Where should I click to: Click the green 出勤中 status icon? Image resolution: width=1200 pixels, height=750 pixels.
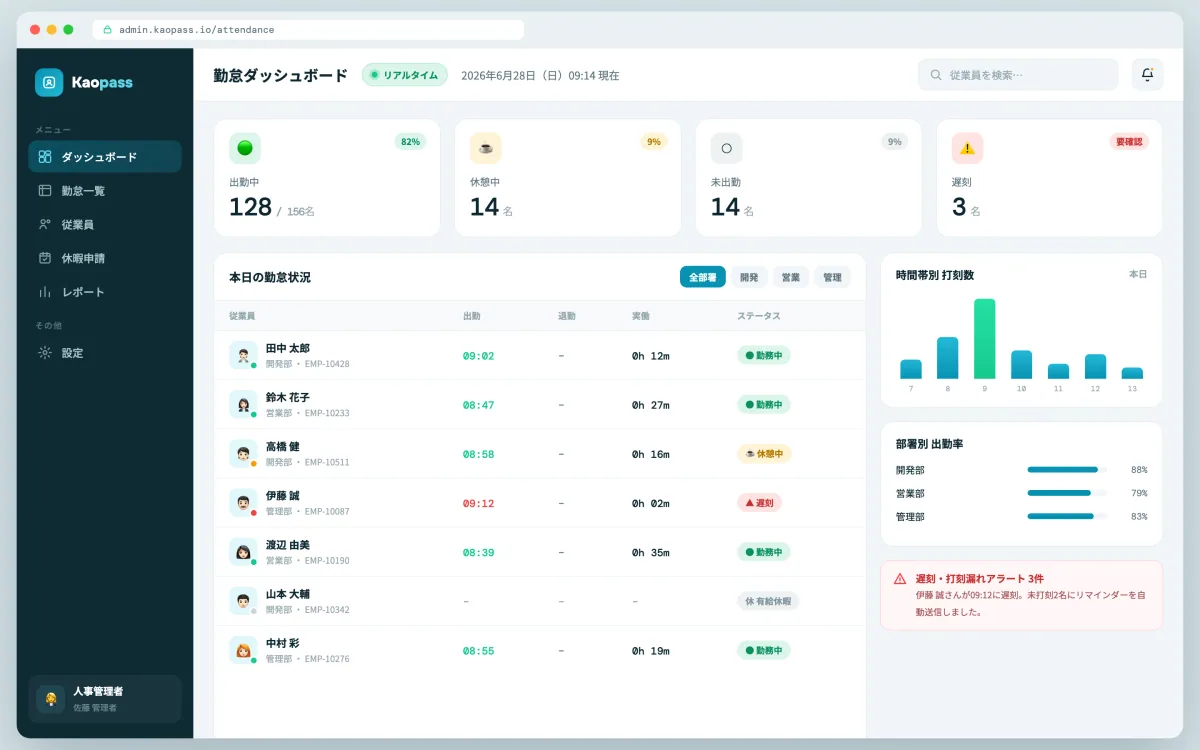(x=245, y=148)
